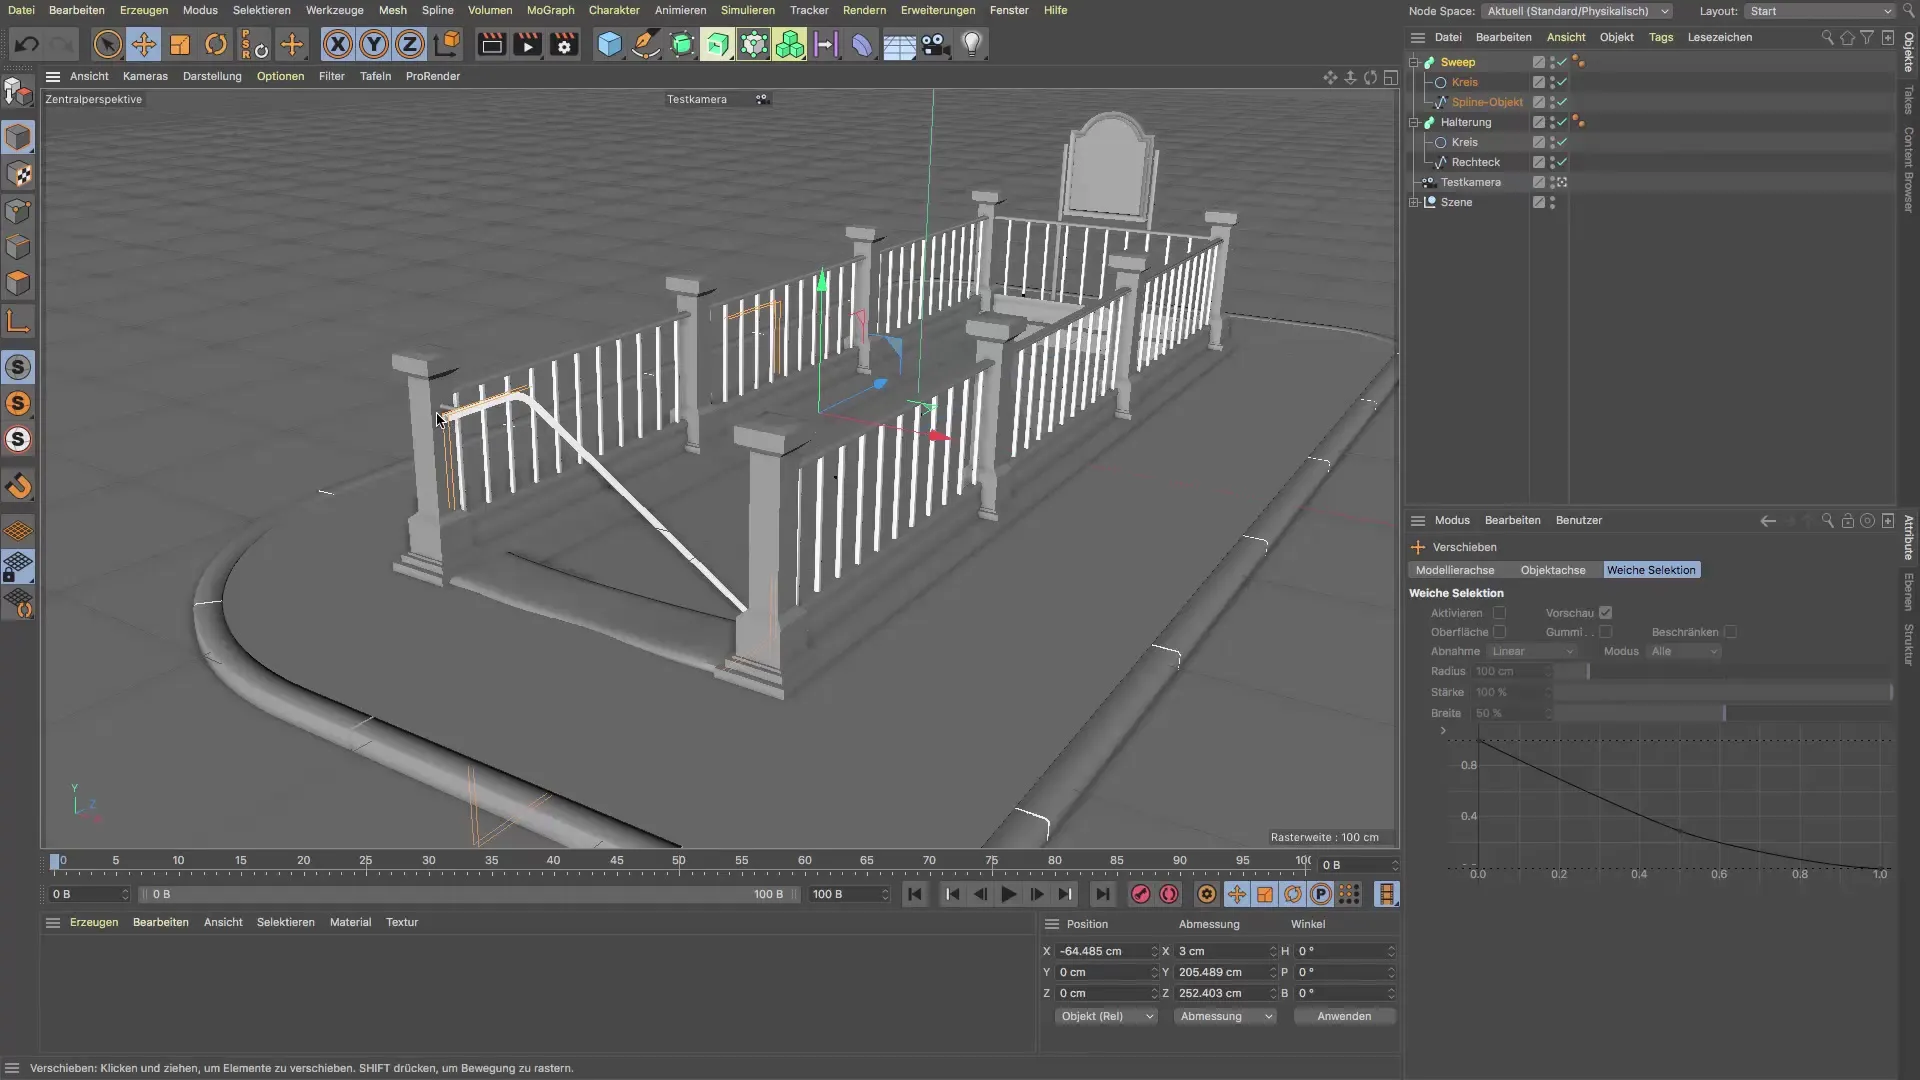This screenshot has height=1080, width=1920.
Task: Open the MoGraph menu
Action: point(550,10)
